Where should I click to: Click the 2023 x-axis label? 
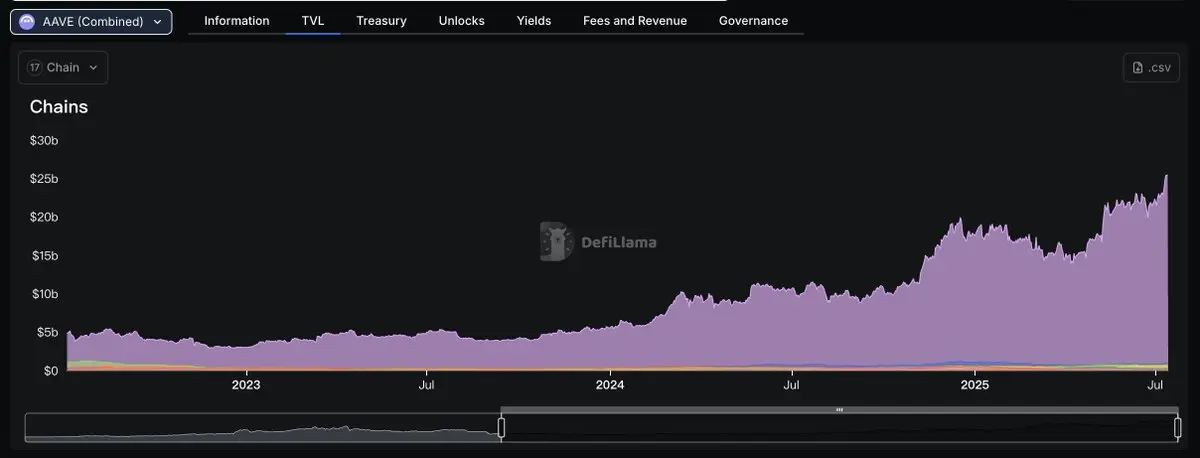[x=246, y=384]
